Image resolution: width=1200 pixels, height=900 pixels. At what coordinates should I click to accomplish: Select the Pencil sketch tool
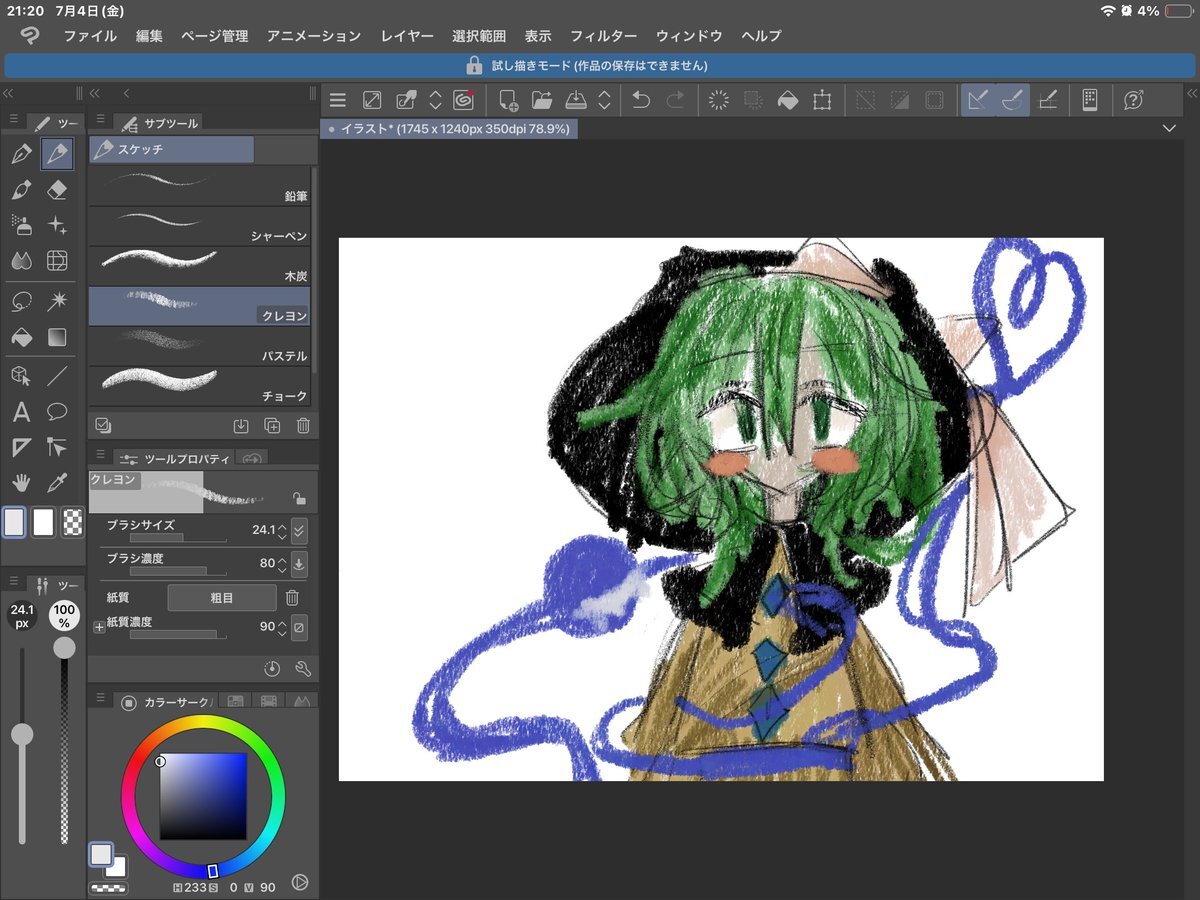(x=58, y=155)
